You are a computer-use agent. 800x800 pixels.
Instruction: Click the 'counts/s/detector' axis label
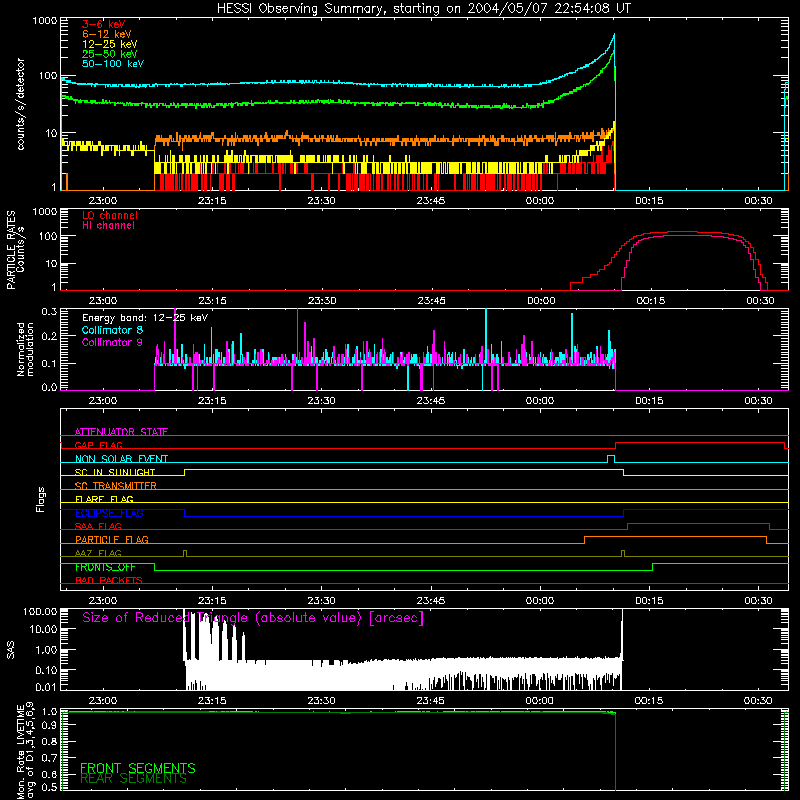pos(20,104)
